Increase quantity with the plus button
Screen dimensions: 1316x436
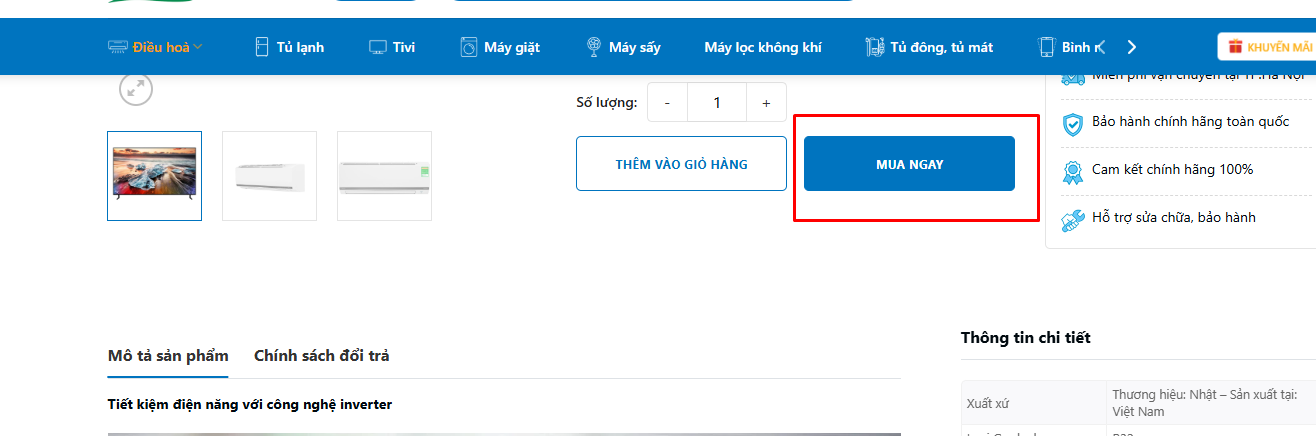click(766, 102)
